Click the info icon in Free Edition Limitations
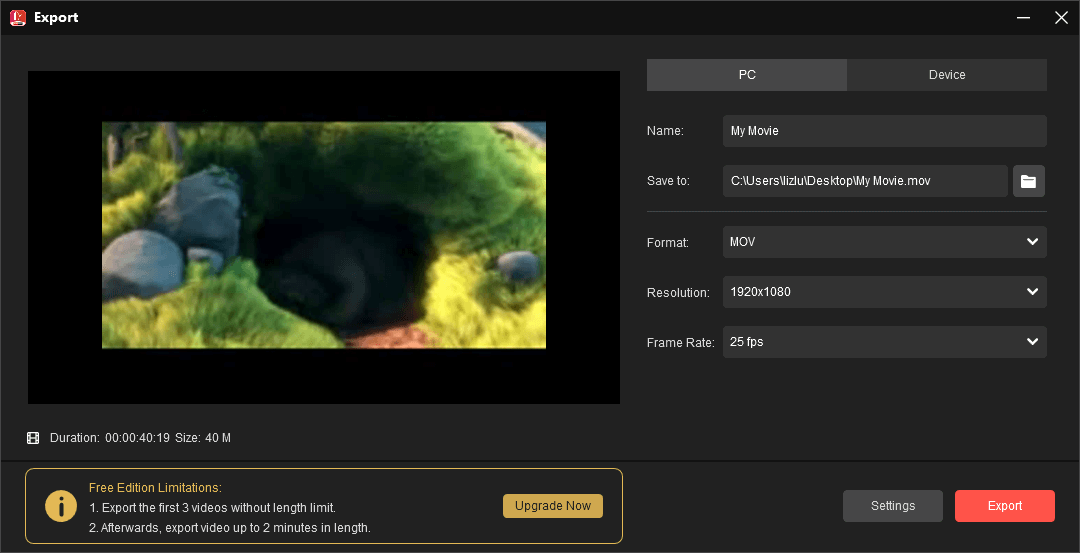This screenshot has height=553, width=1080. [61, 506]
